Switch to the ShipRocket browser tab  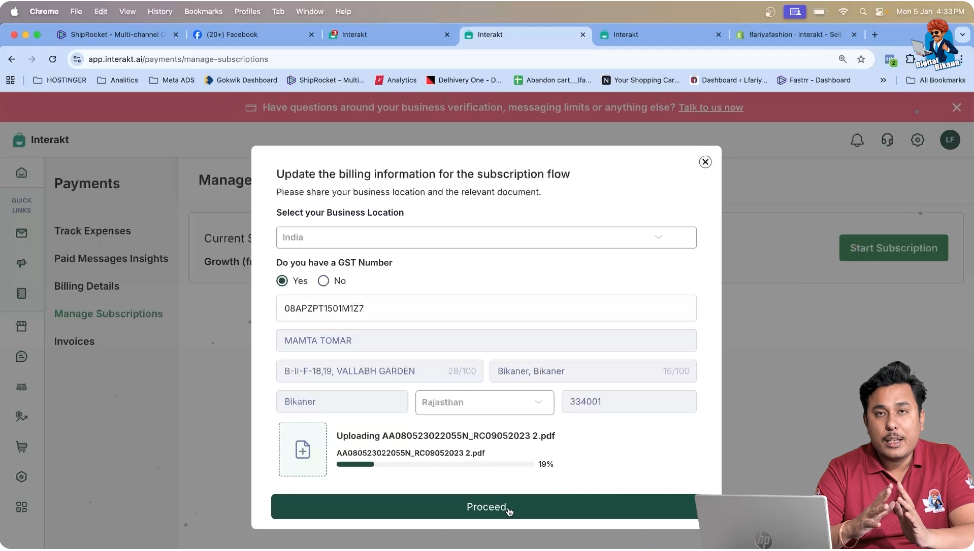click(x=117, y=34)
